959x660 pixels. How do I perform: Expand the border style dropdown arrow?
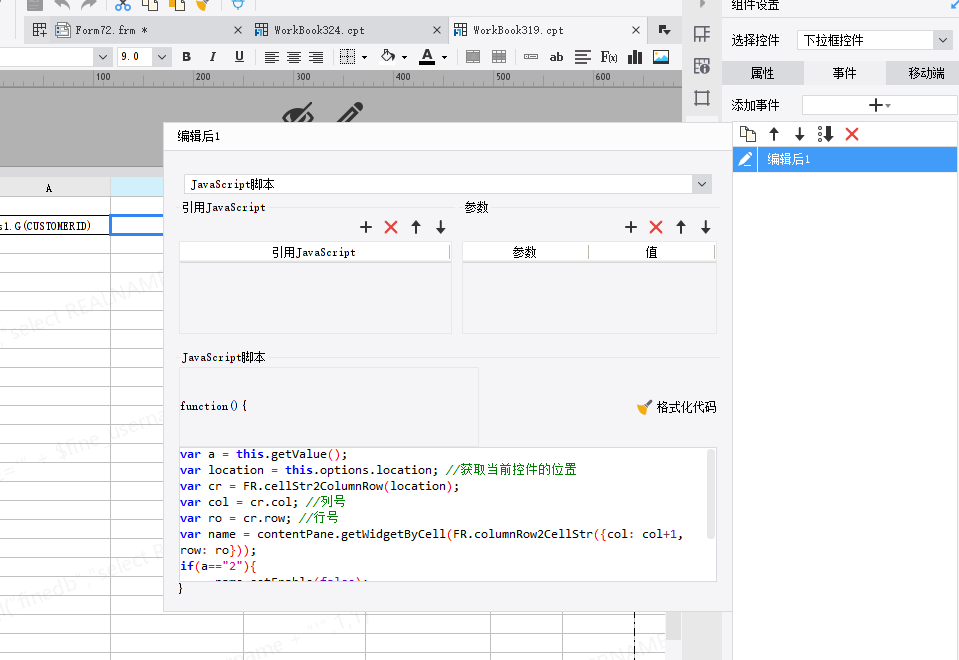[x=365, y=57]
